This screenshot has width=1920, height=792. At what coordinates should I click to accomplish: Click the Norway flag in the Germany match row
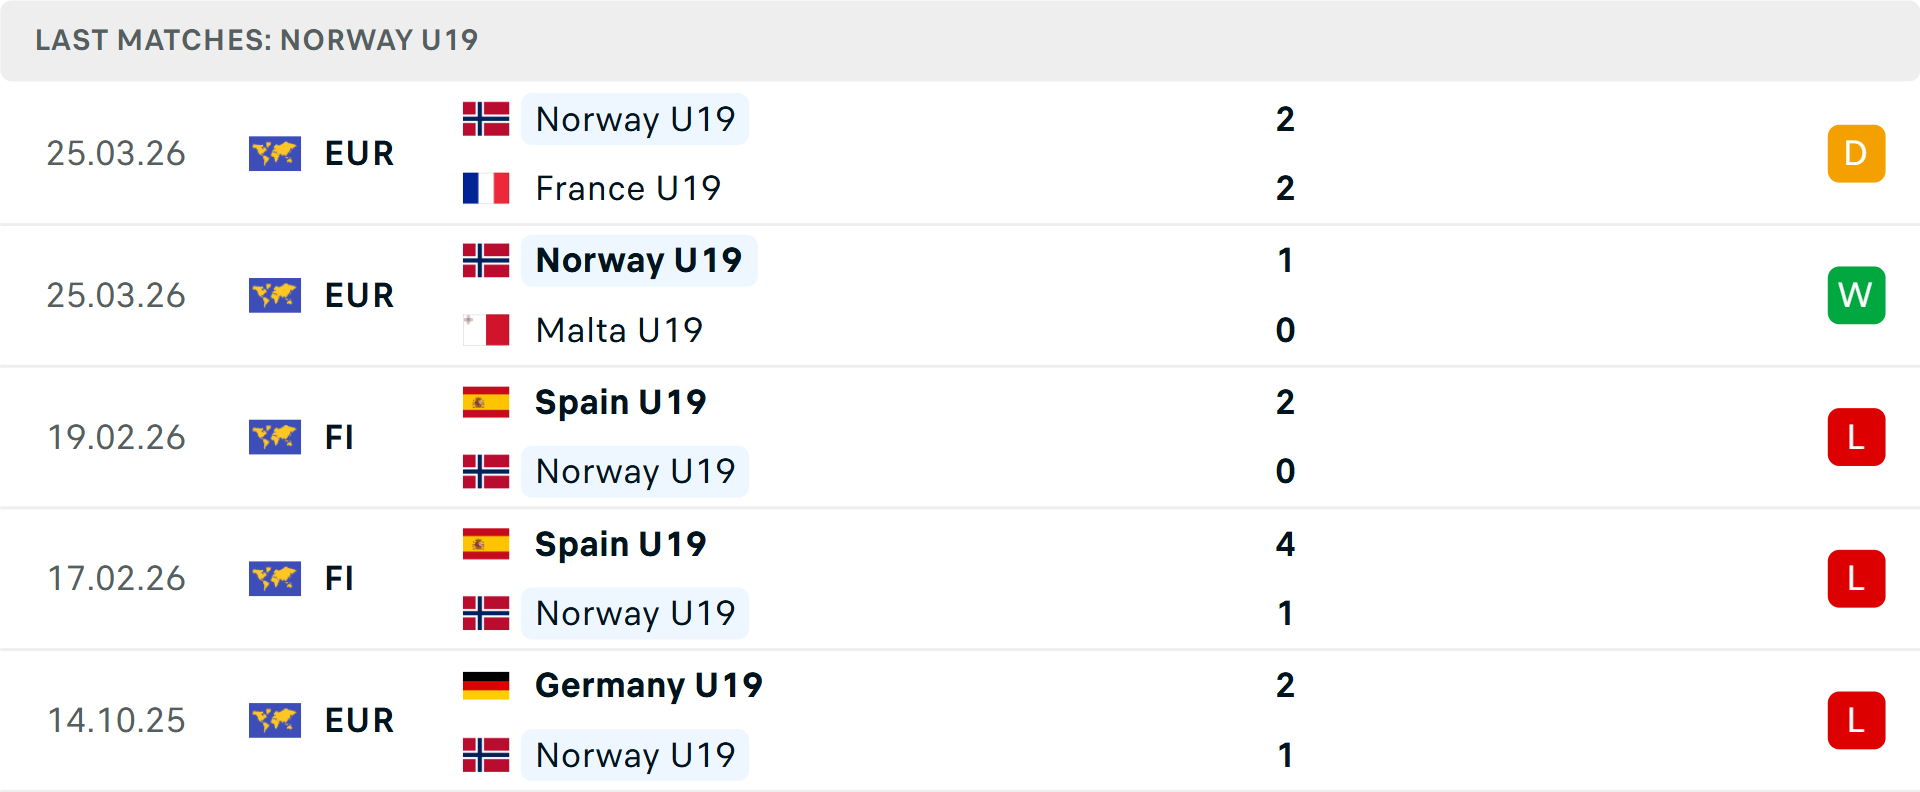[486, 755]
